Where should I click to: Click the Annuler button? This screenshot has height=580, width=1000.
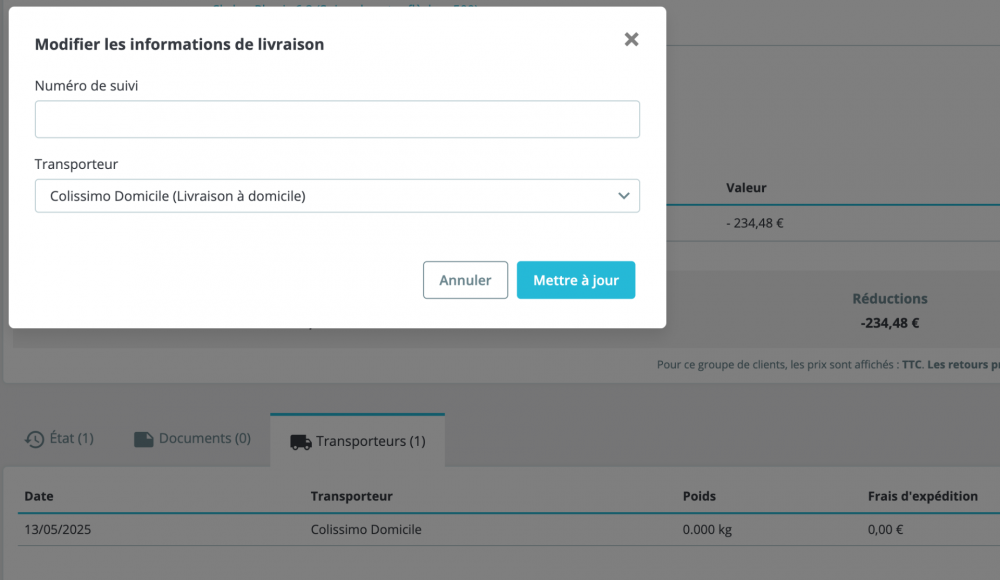click(466, 280)
